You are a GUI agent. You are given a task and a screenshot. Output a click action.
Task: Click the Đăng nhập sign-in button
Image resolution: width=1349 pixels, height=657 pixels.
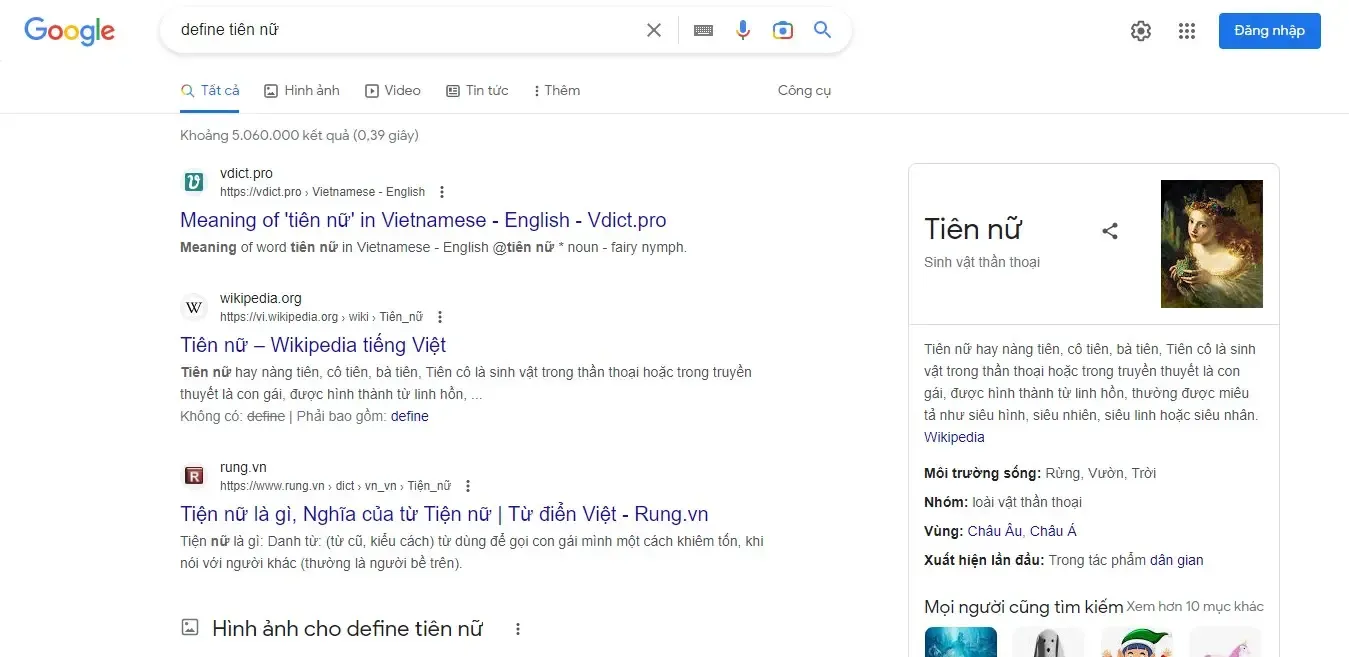click(1269, 30)
